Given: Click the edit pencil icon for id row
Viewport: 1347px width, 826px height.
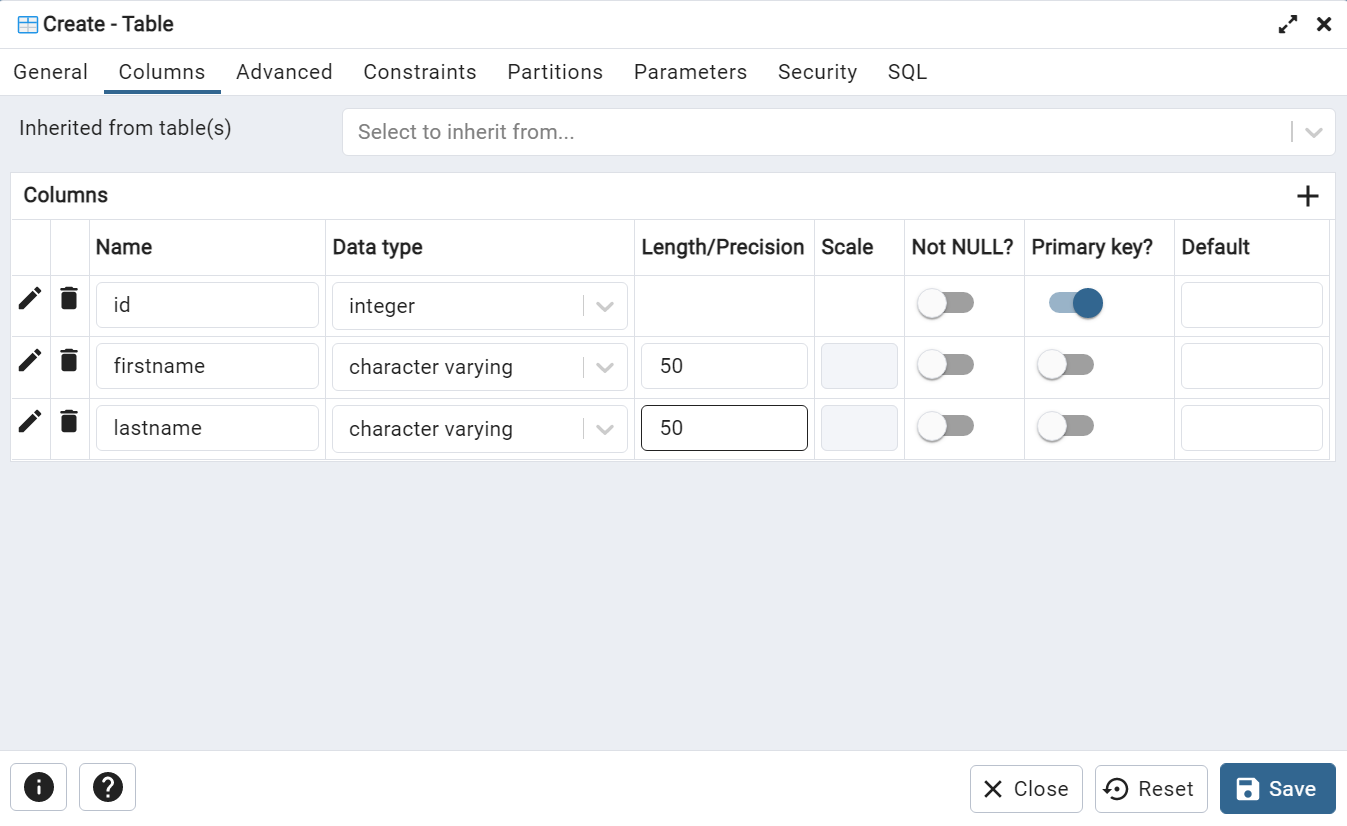Looking at the screenshot, I should coord(30,298).
